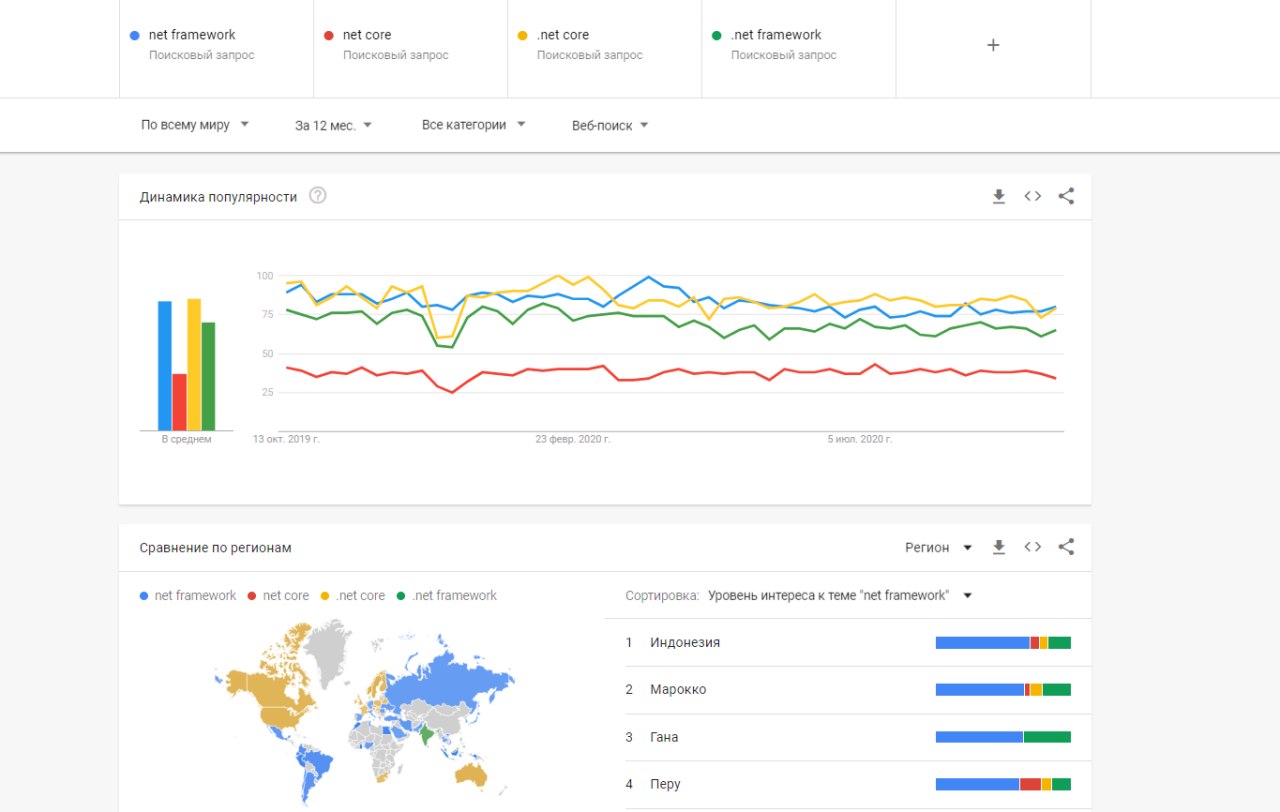Screen dimensions: 1280x812
Task: Select Перу row in region list
Action: click(848, 784)
